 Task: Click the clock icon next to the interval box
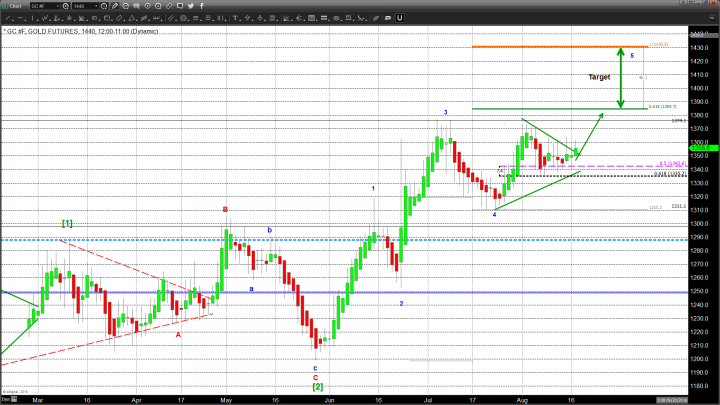(104, 6)
